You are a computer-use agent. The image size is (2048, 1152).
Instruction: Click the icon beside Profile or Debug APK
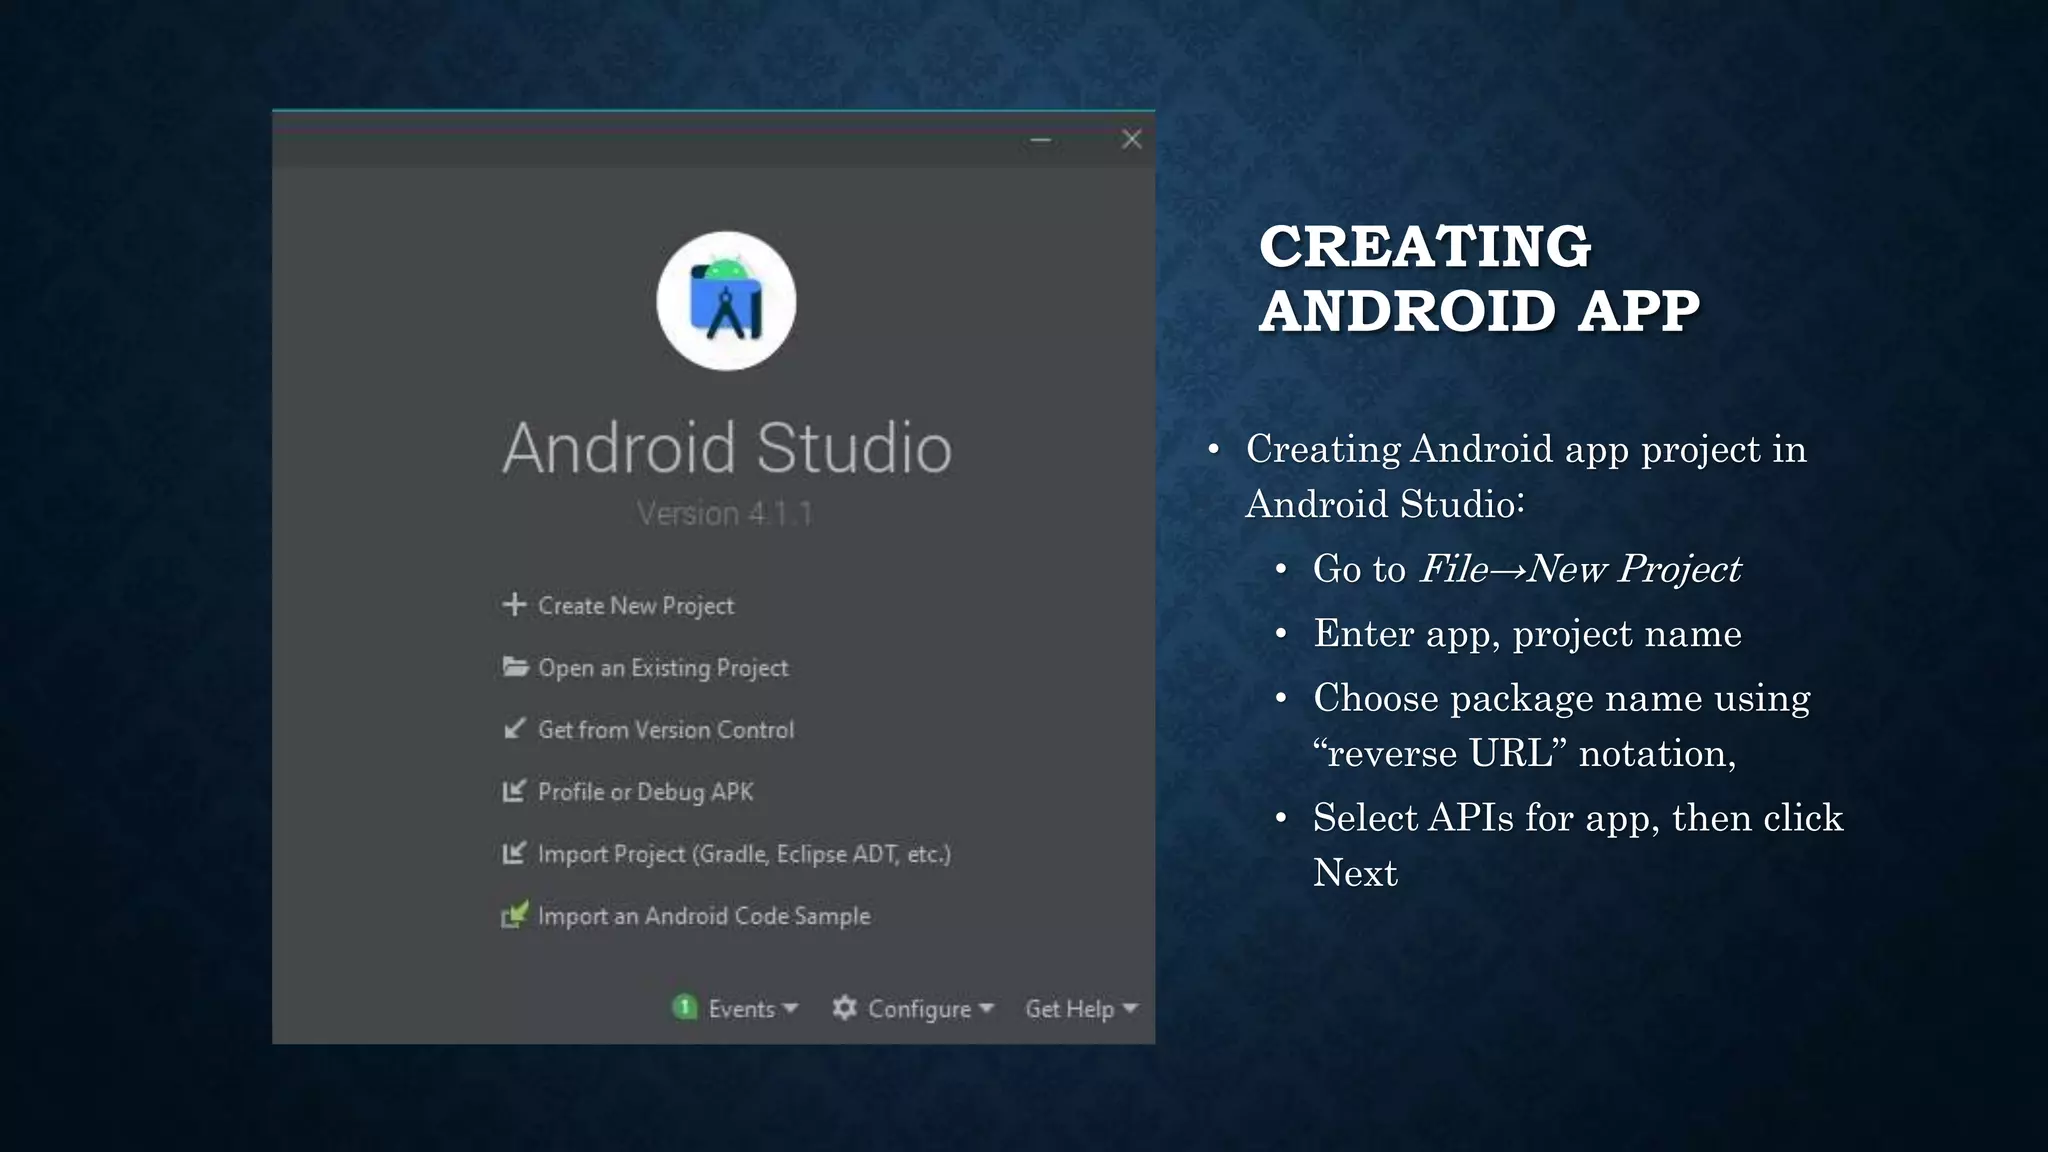[514, 791]
